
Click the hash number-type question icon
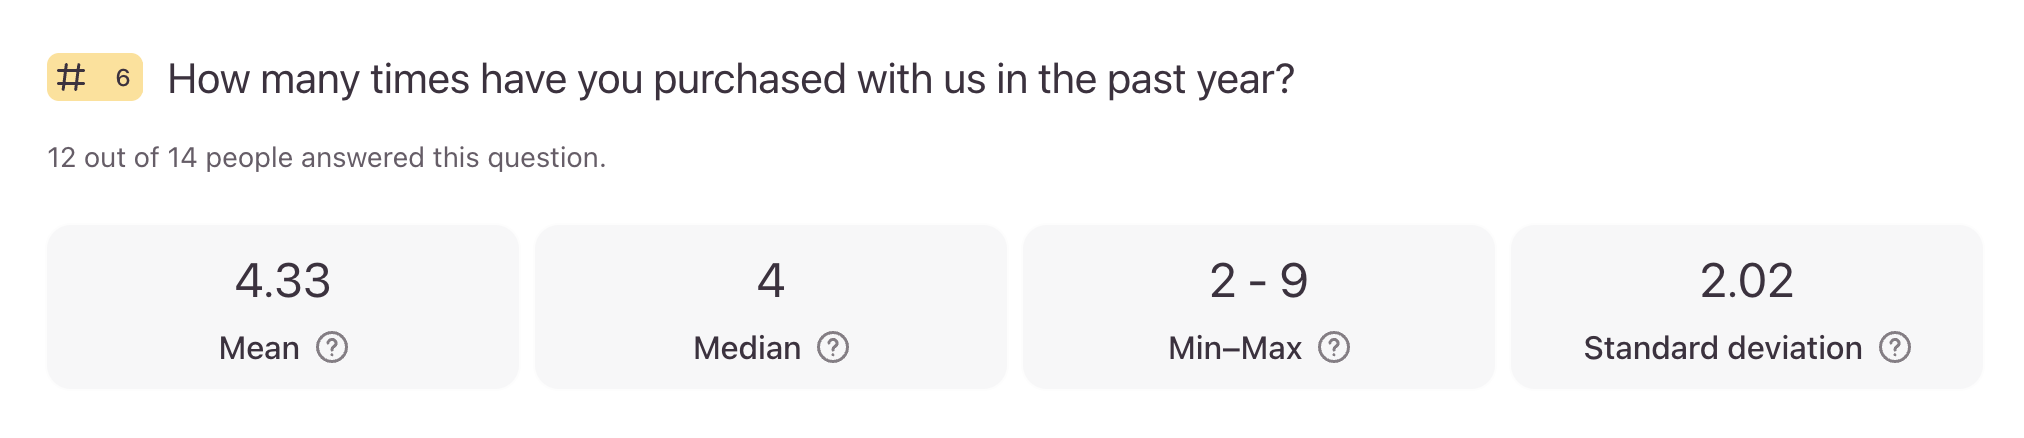coord(71,78)
